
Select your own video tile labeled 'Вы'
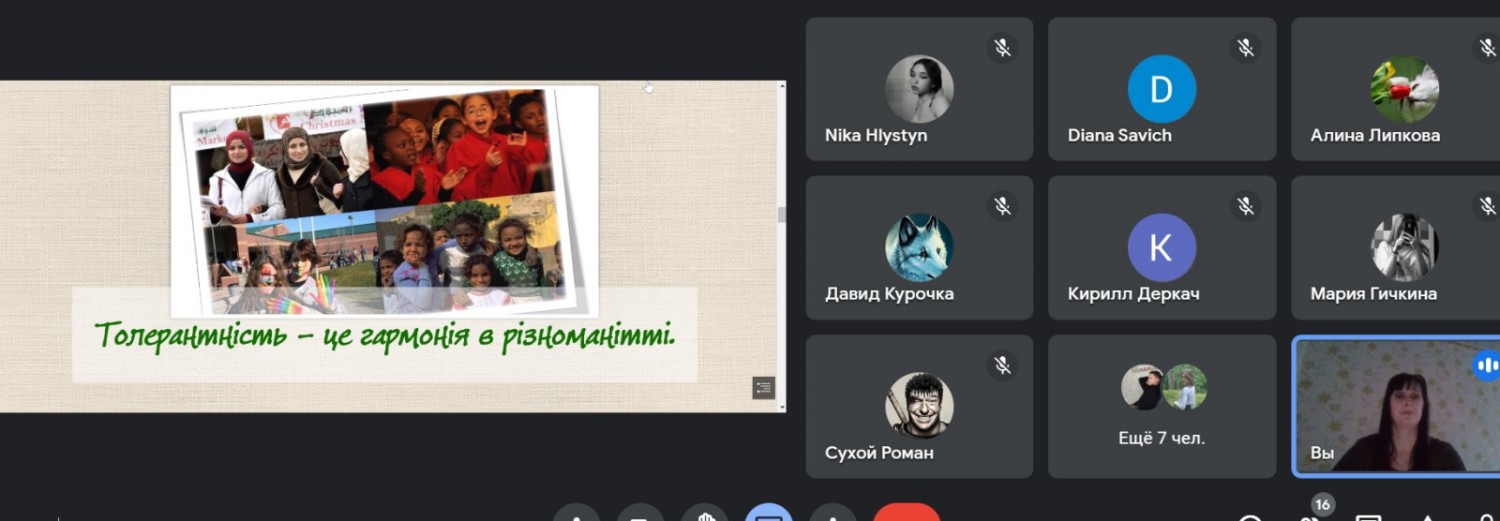[1396, 406]
